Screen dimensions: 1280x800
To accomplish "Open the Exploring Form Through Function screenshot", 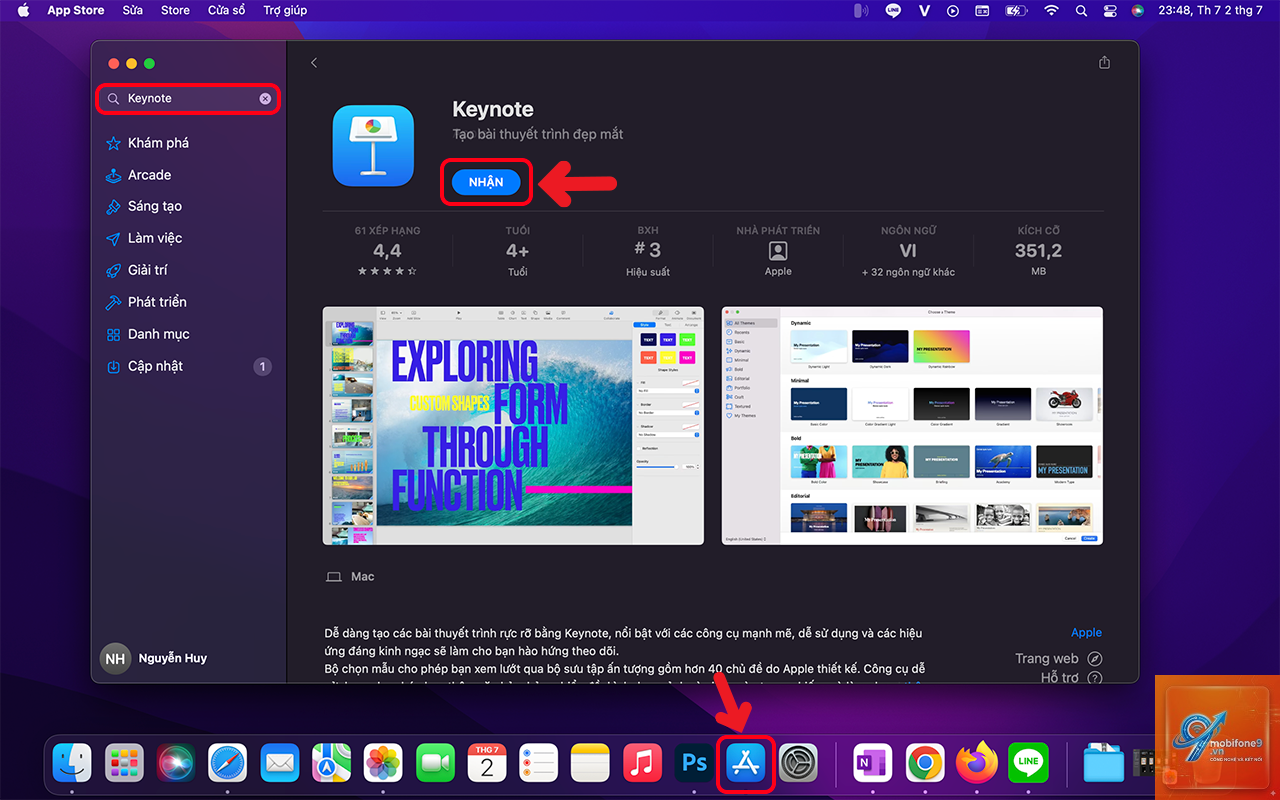I will pos(513,426).
